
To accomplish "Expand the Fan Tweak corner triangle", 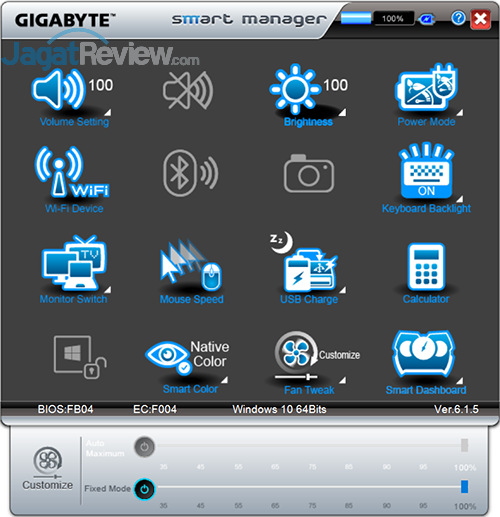I will (x=342, y=380).
